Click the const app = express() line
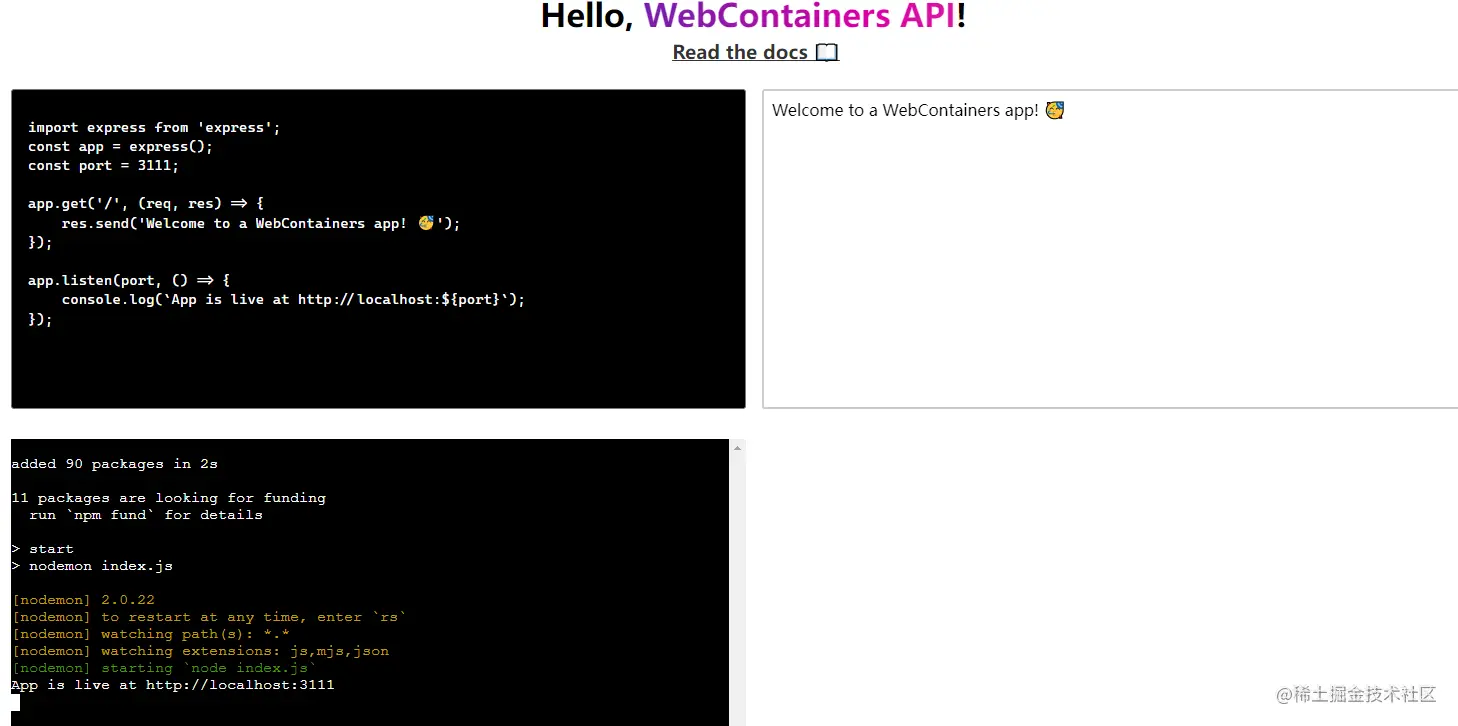 (x=120, y=146)
